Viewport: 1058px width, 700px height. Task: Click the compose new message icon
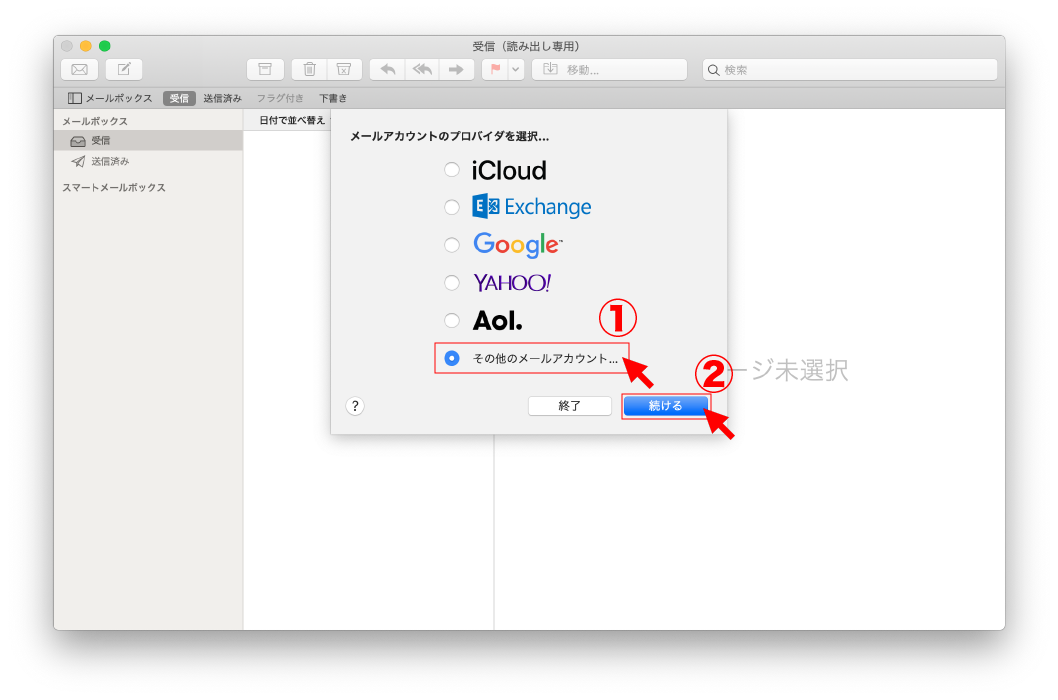pos(124,69)
